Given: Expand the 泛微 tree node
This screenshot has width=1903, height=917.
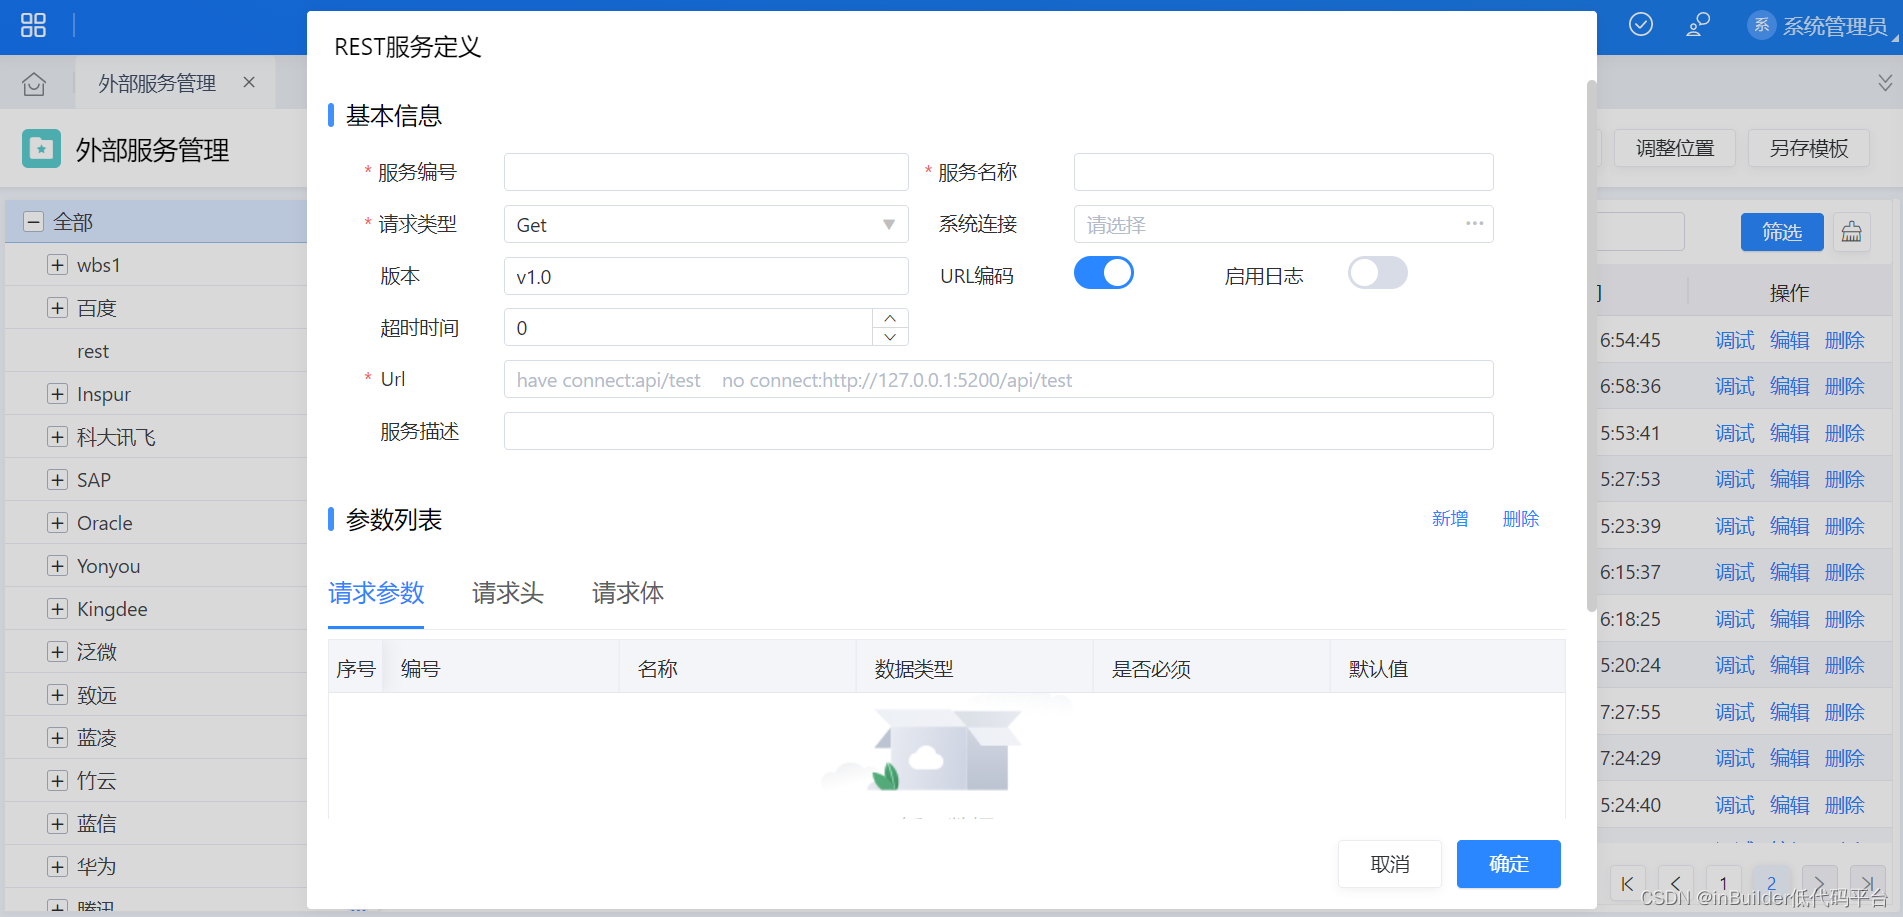Looking at the screenshot, I should click(x=57, y=652).
